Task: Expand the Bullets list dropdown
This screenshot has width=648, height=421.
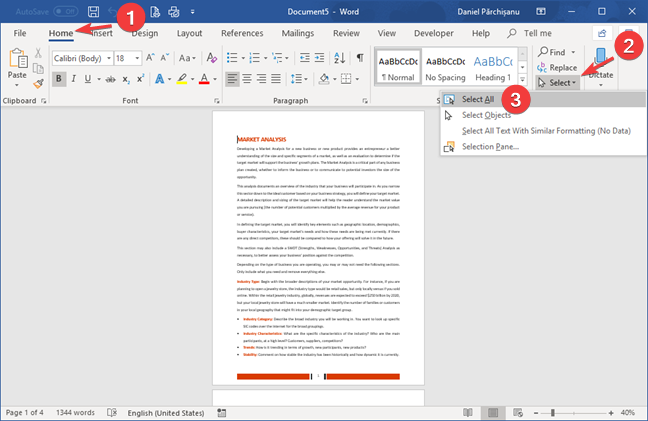Action: (x=243, y=58)
